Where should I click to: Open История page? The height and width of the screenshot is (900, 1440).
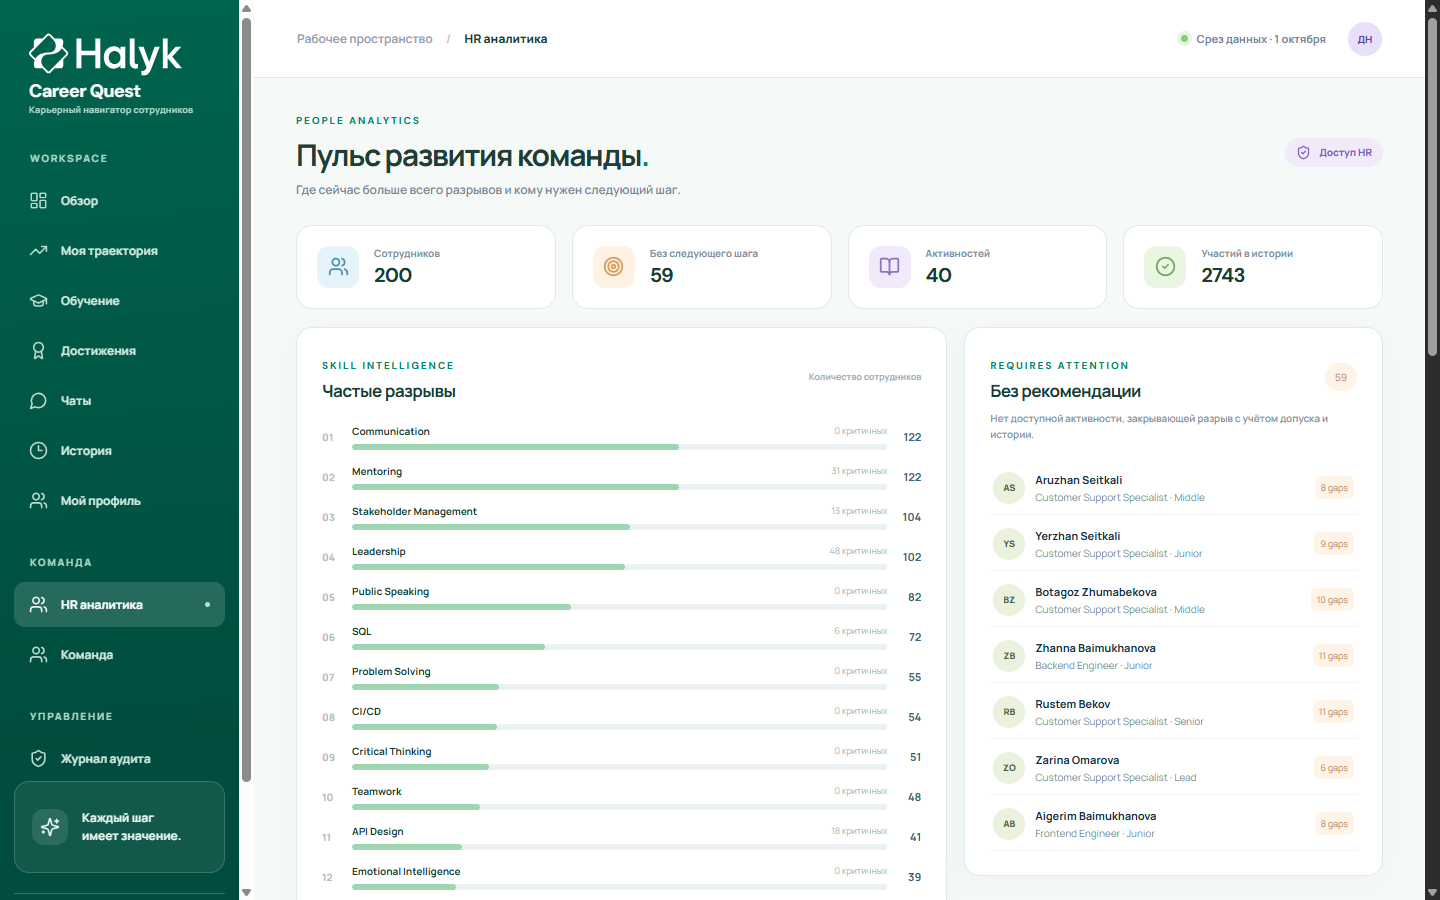119,451
